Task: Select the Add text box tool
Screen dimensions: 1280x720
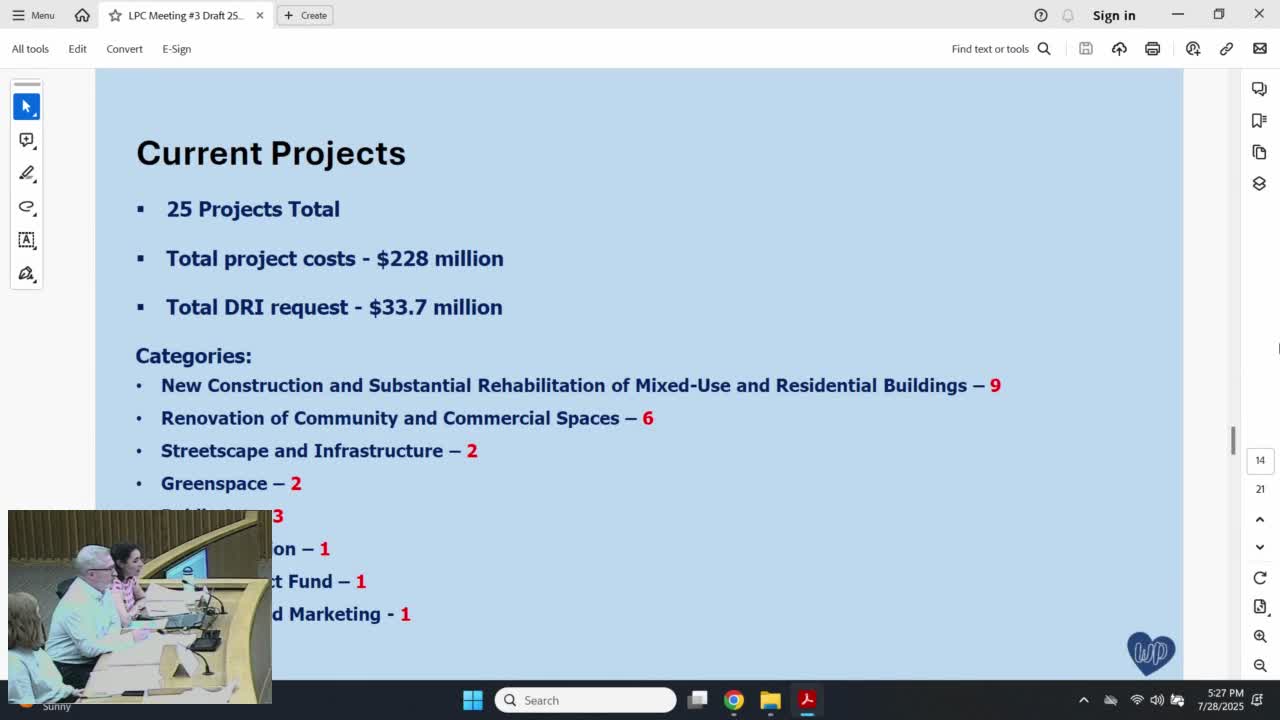Action: 26,240
